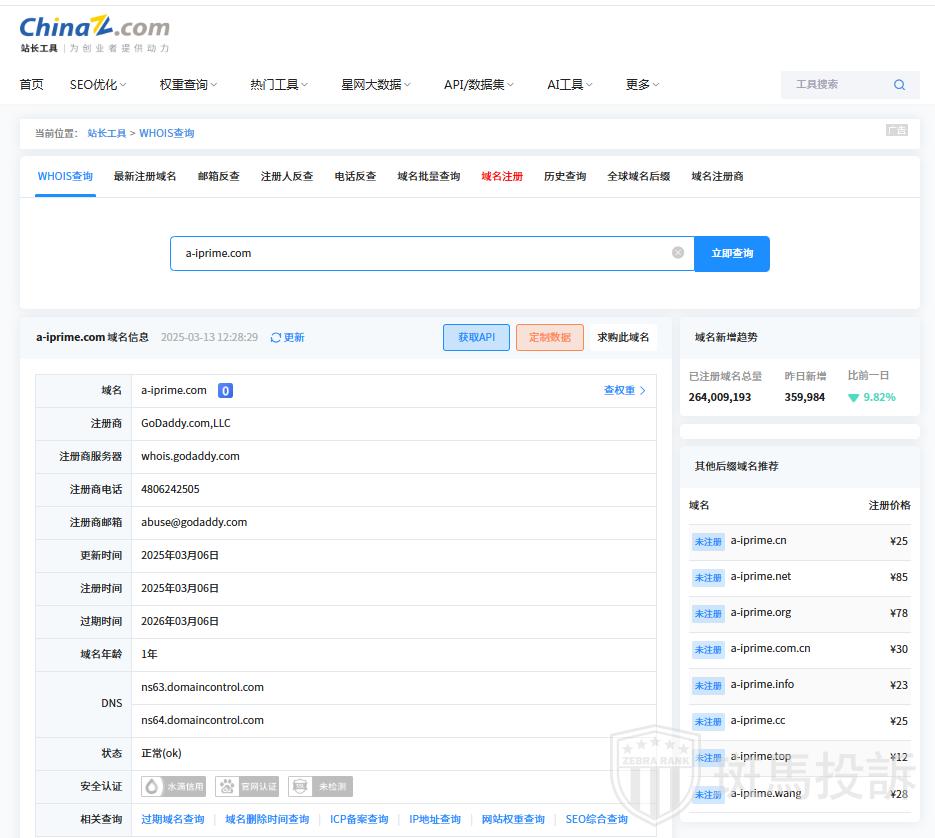Click the domain input field with a-iprime.com
Viewport: 935px width, 838px height.
tap(420, 253)
